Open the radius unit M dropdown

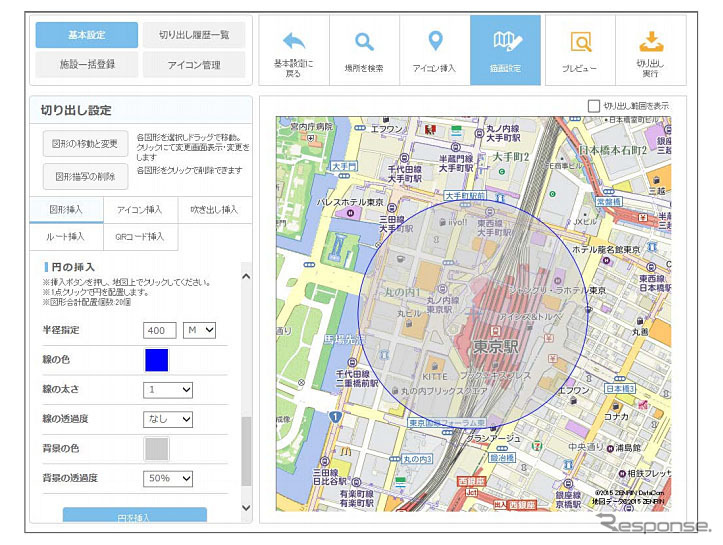pos(199,330)
